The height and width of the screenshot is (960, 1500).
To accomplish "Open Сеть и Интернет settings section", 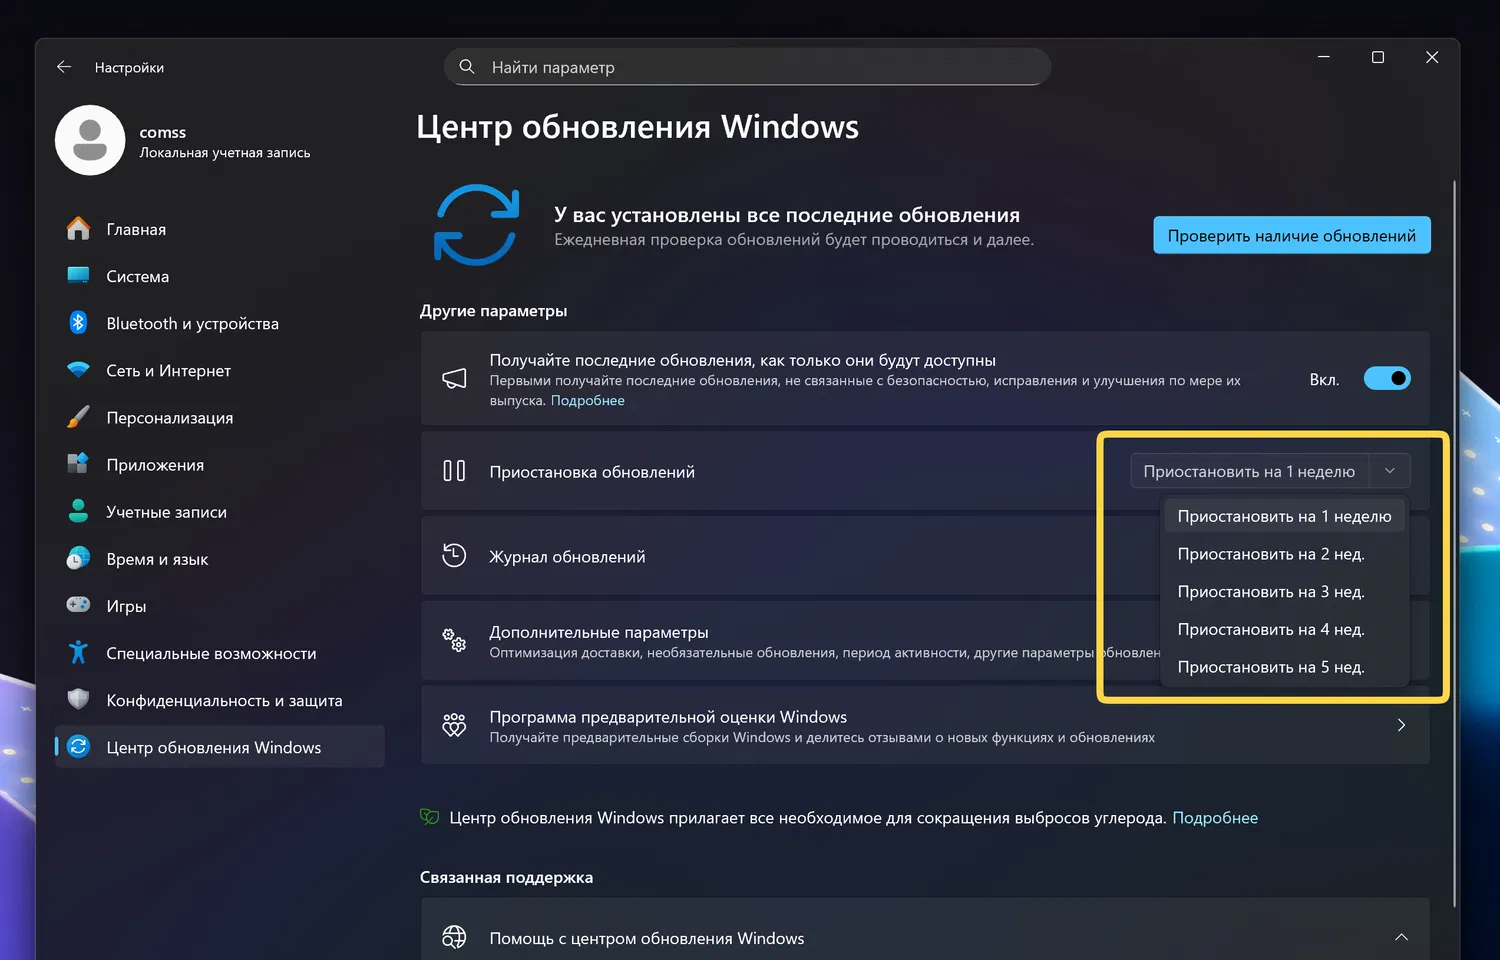I will [168, 371].
